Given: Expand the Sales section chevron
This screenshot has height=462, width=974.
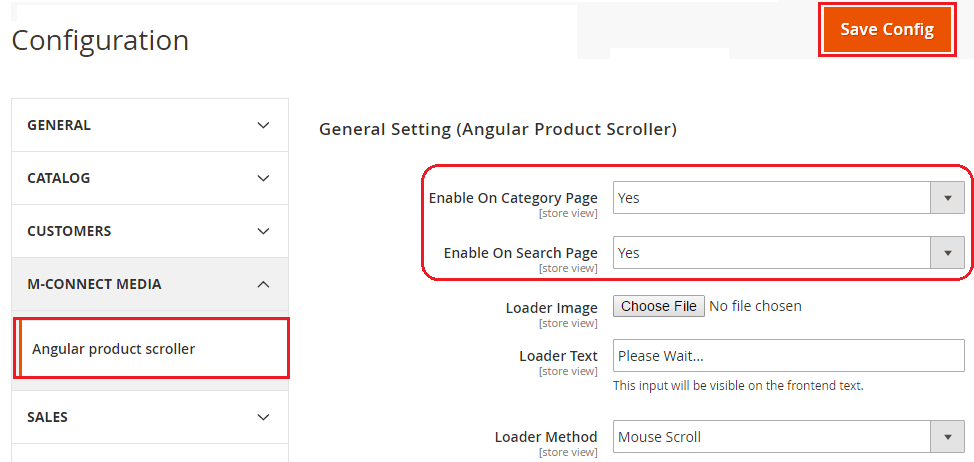Looking at the screenshot, I should (263, 417).
